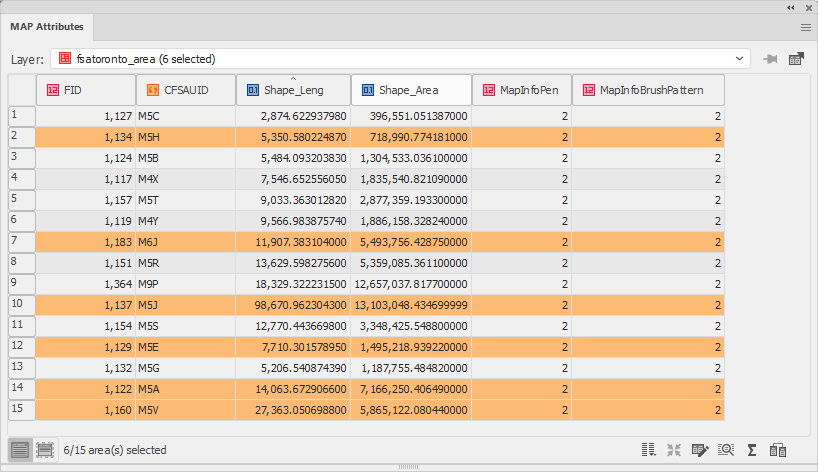The width and height of the screenshot is (818, 472).
Task: Click cell with CFSAUID M9P
Action: [x=186, y=284]
